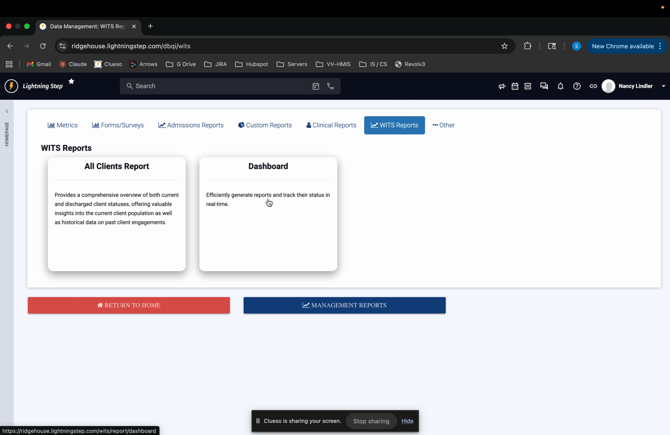
Task: Select the Forms/Surveys tab
Action: pyautogui.click(x=118, y=125)
